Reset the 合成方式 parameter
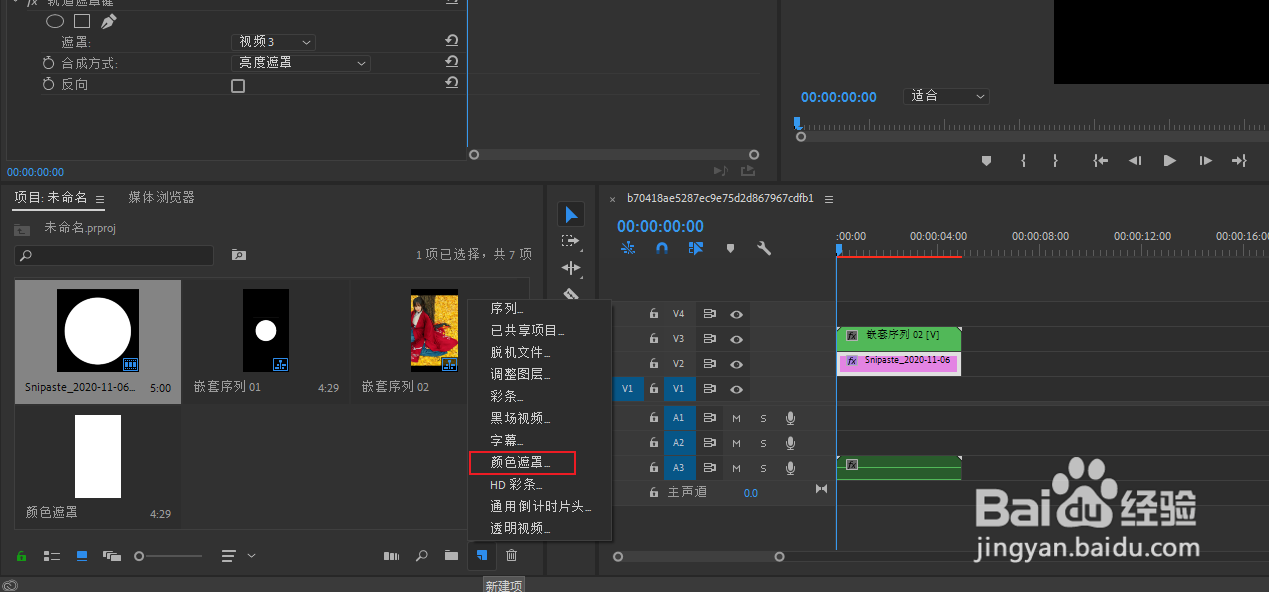Viewport: 1269px width, 592px height. click(452, 62)
